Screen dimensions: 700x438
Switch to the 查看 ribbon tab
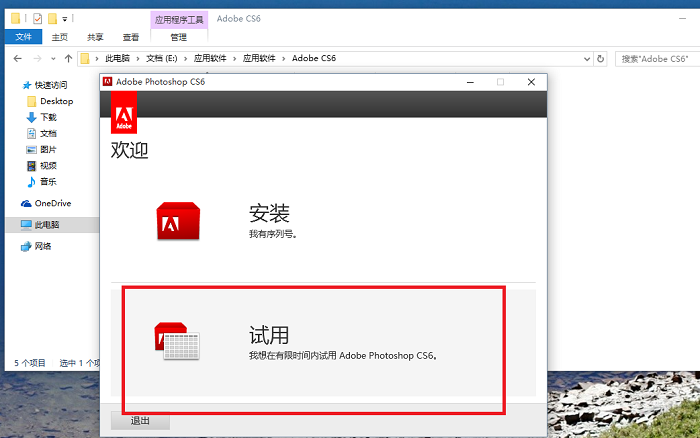point(130,37)
